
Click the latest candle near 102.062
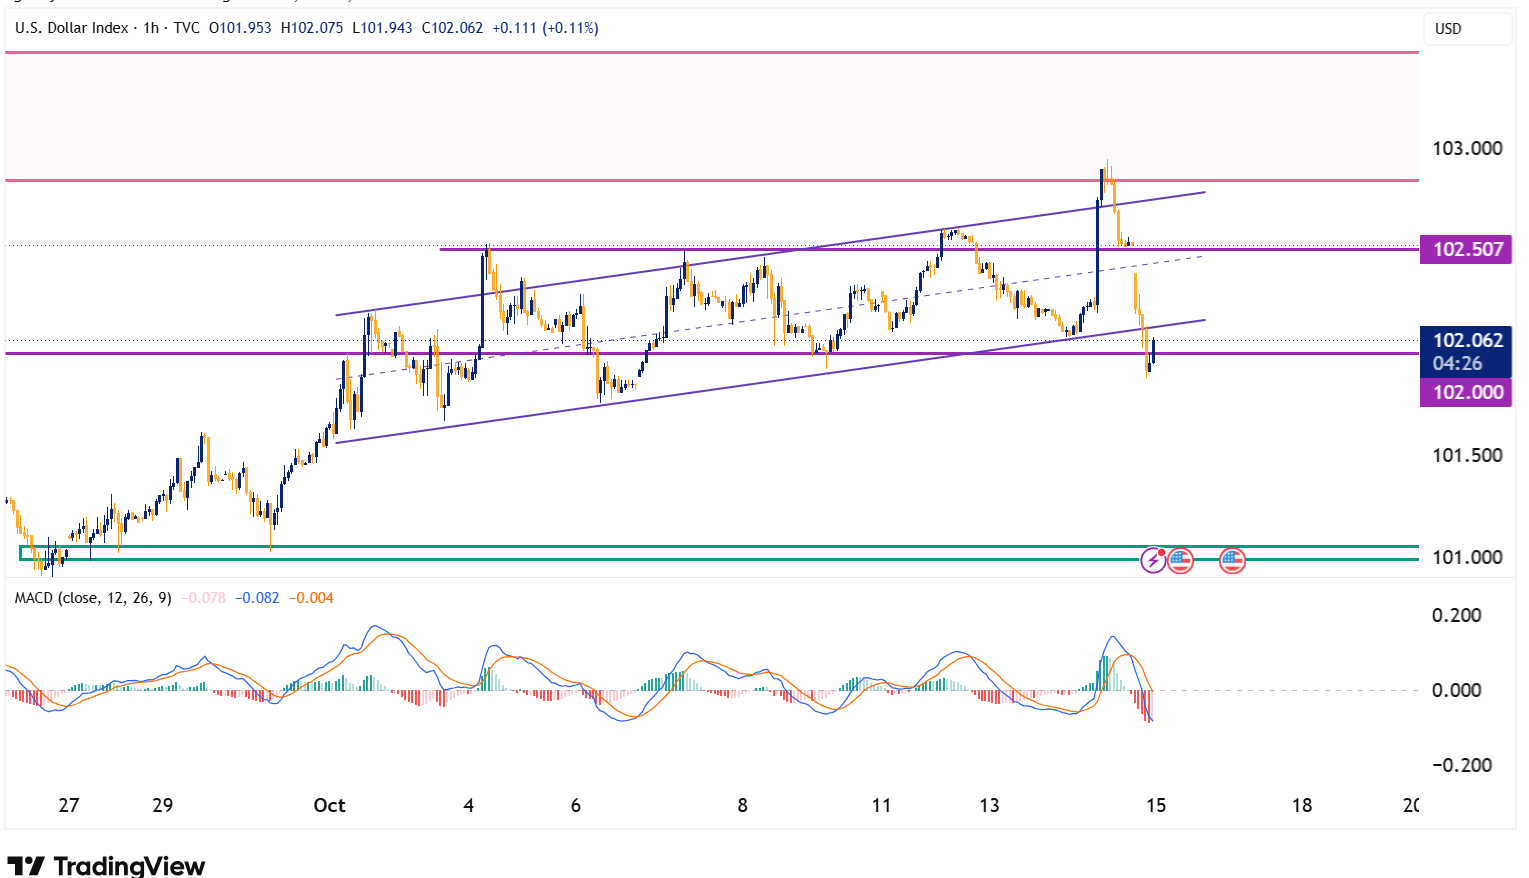(1153, 352)
